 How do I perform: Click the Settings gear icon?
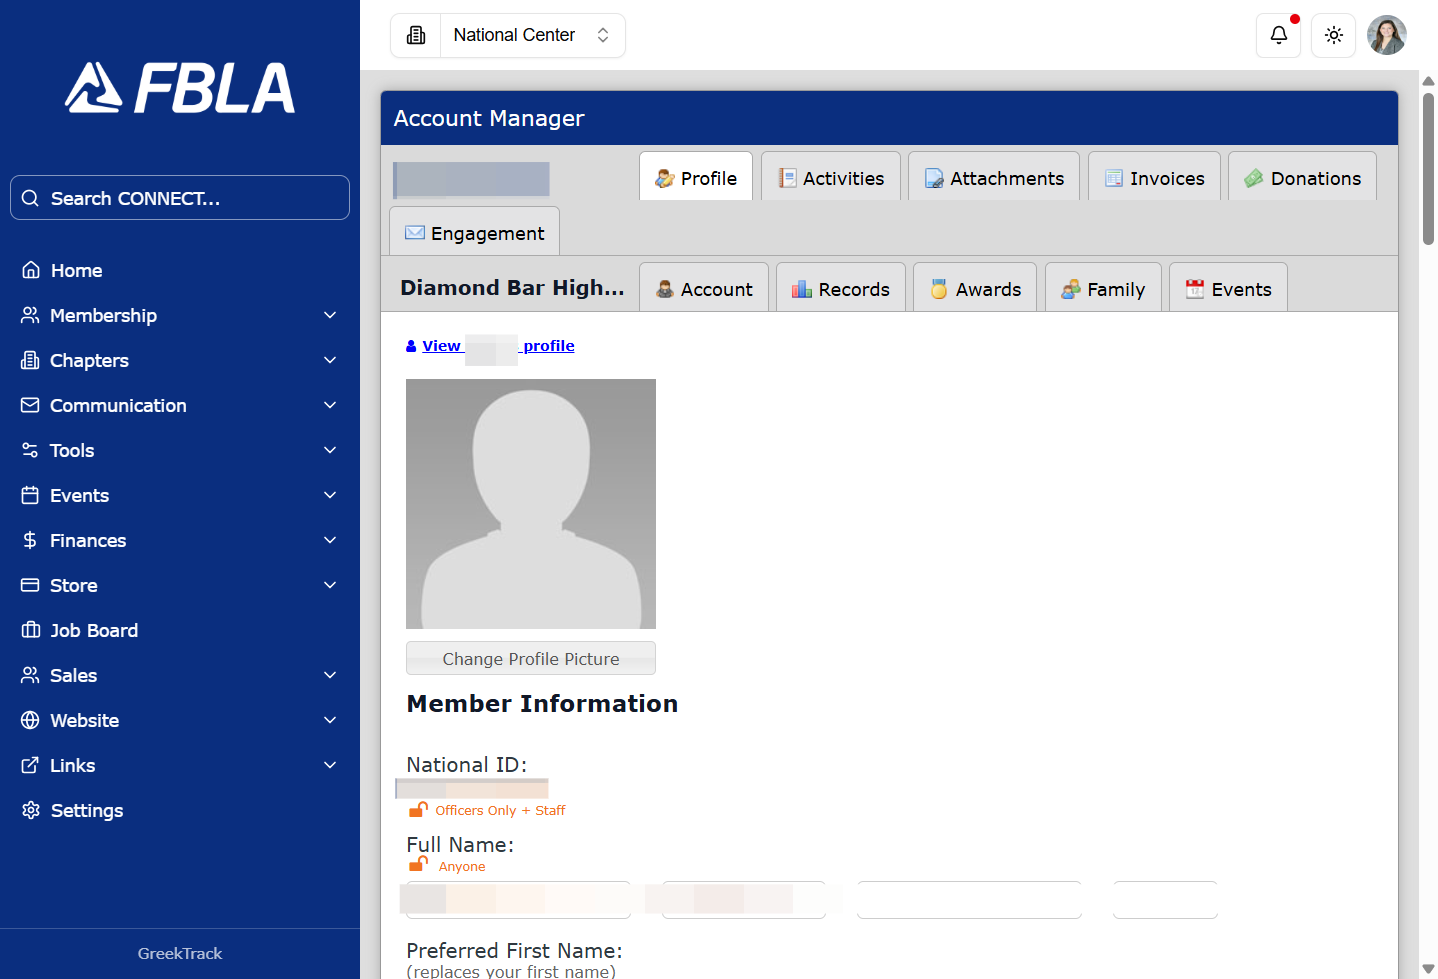(x=31, y=810)
